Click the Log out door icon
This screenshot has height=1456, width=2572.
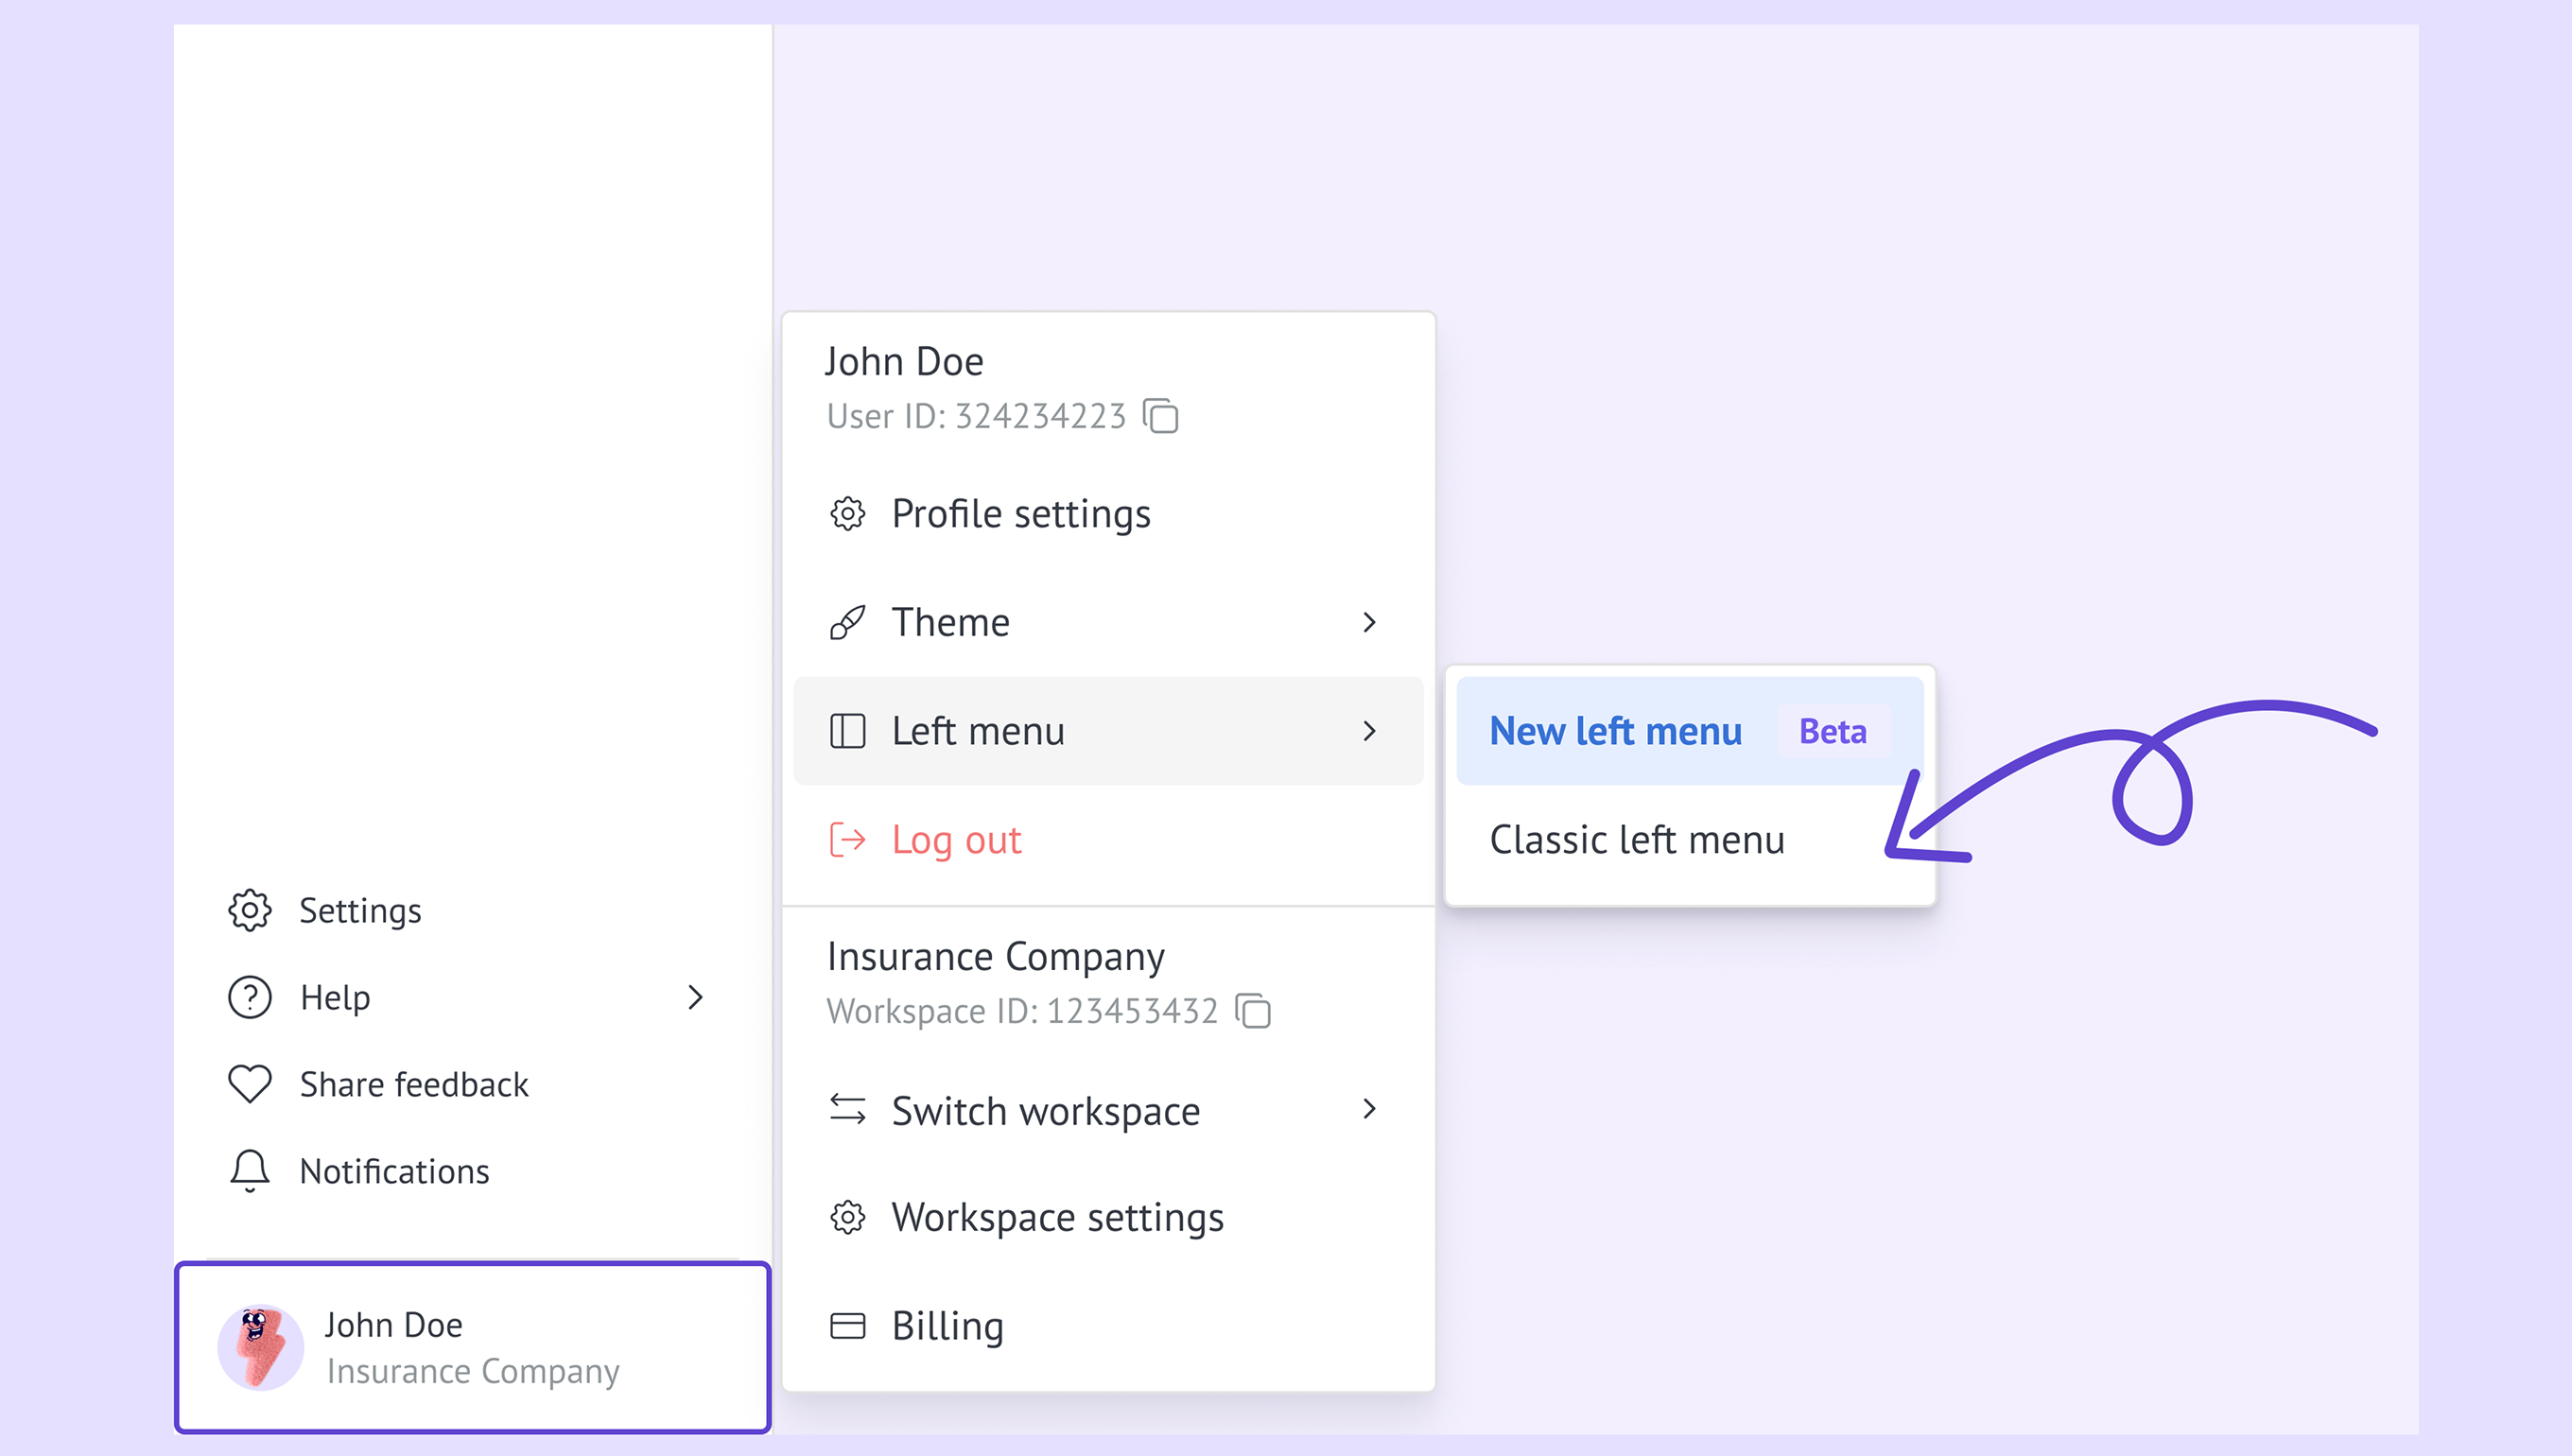click(x=847, y=840)
